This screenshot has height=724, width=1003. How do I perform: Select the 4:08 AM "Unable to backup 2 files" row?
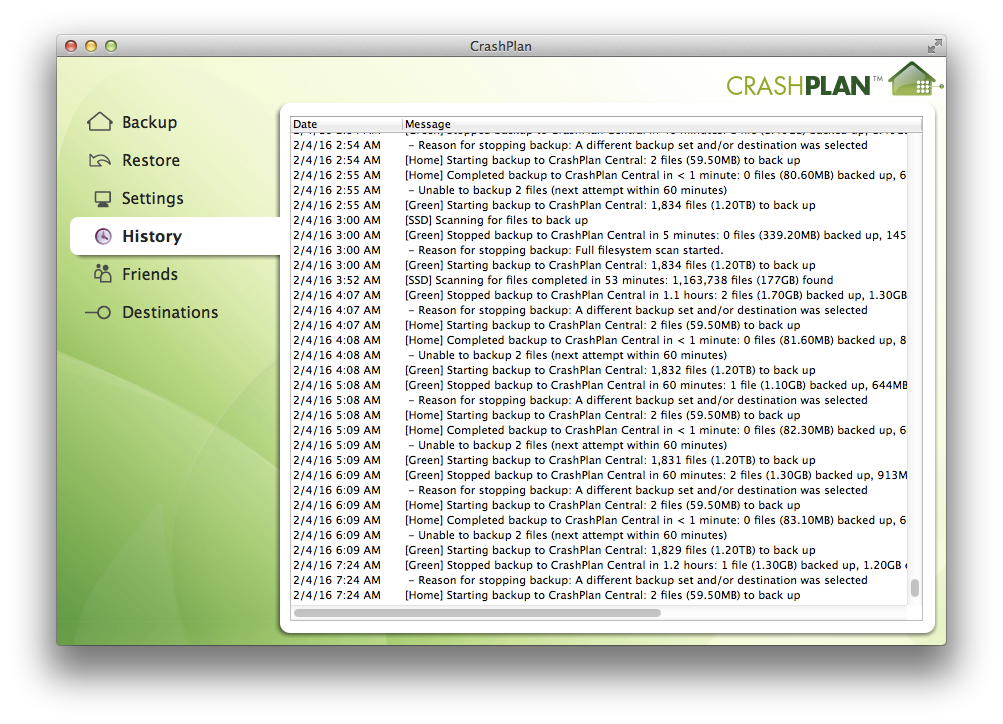[599, 355]
